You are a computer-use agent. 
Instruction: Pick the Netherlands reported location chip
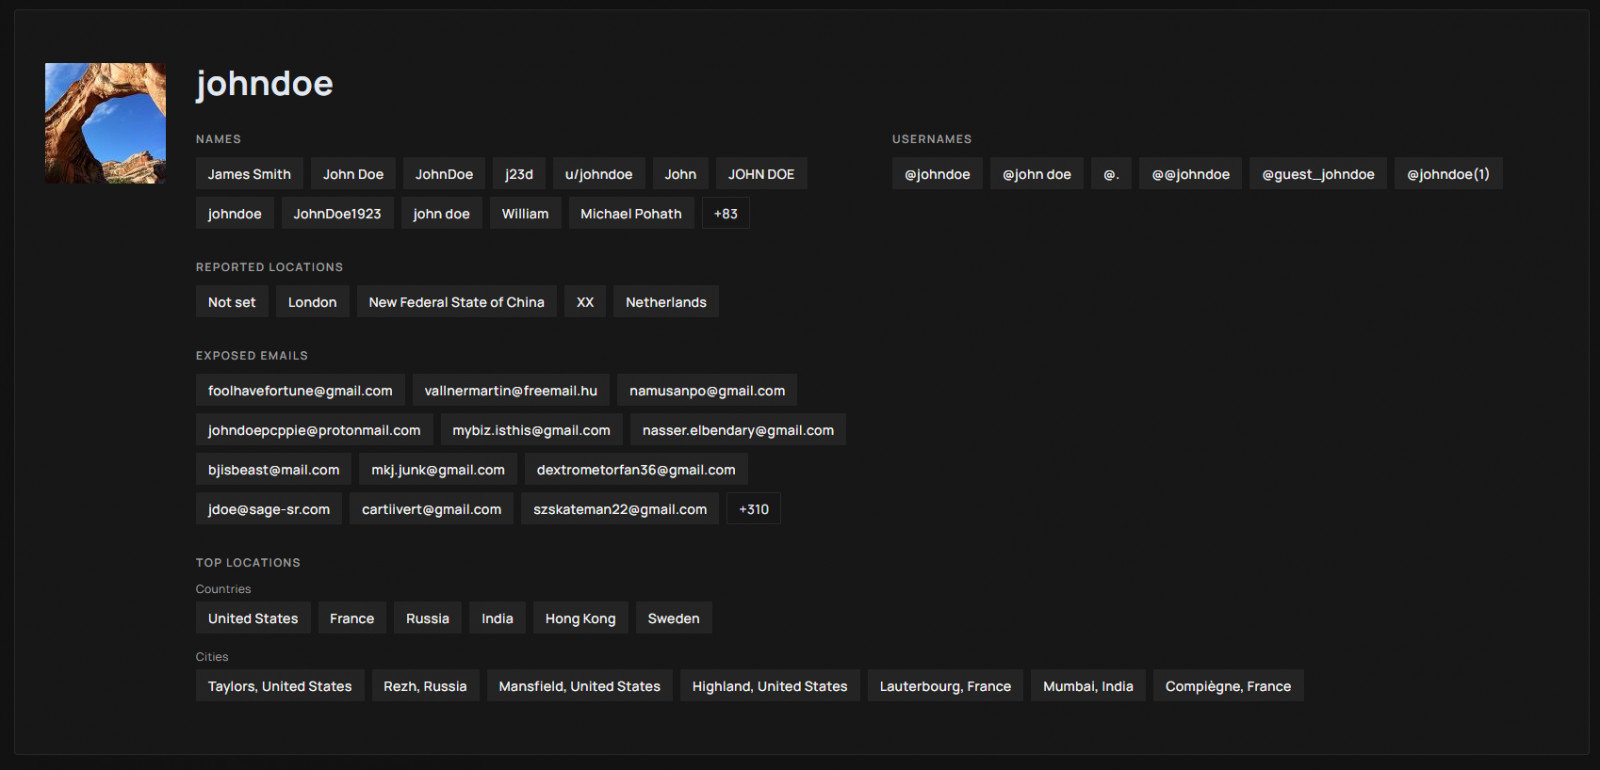tap(666, 302)
